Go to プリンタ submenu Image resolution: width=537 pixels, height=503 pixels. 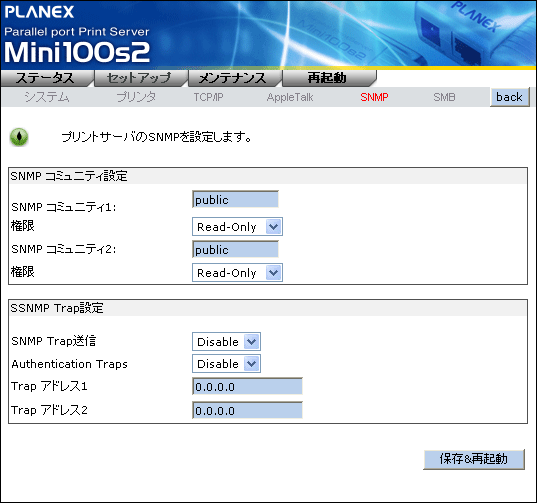coord(136,97)
